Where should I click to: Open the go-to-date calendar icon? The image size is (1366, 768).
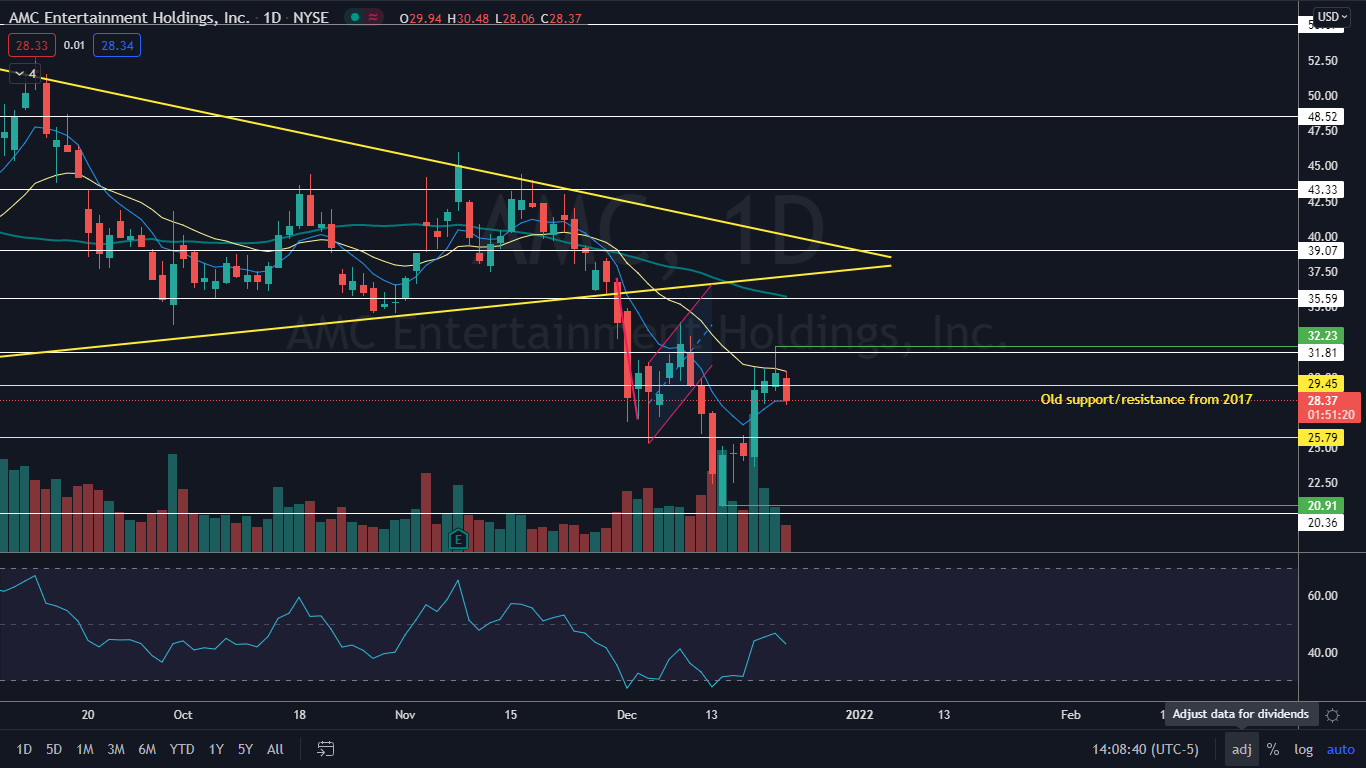326,748
